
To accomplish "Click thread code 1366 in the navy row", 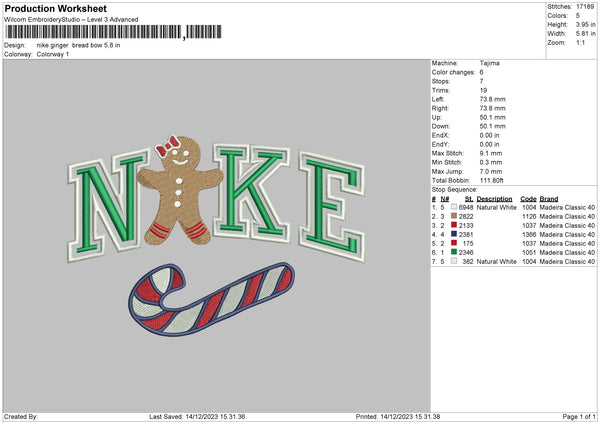I will pyautogui.click(x=529, y=235).
